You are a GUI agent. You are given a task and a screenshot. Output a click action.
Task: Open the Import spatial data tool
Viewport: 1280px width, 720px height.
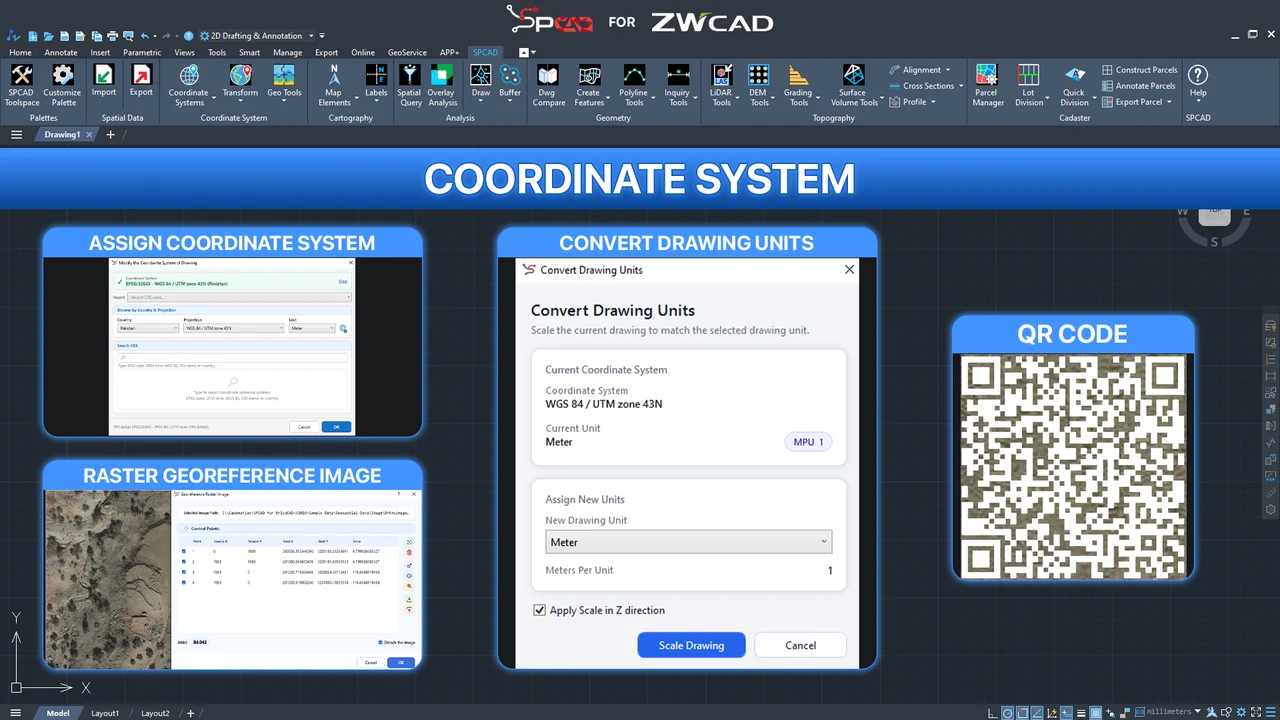tap(104, 81)
